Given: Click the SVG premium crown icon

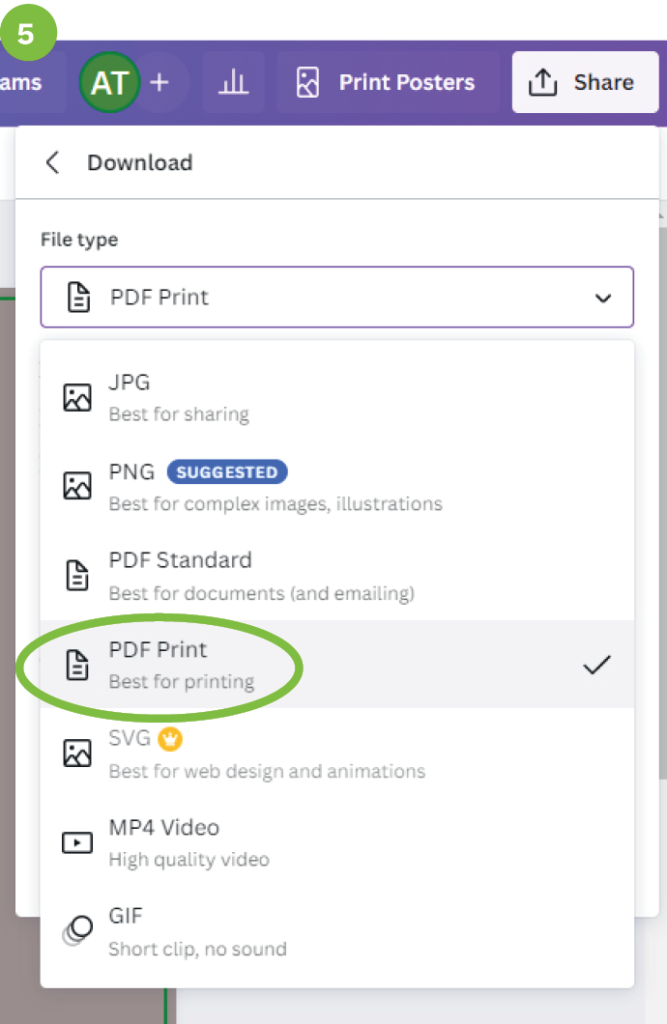Looking at the screenshot, I should pos(171,739).
